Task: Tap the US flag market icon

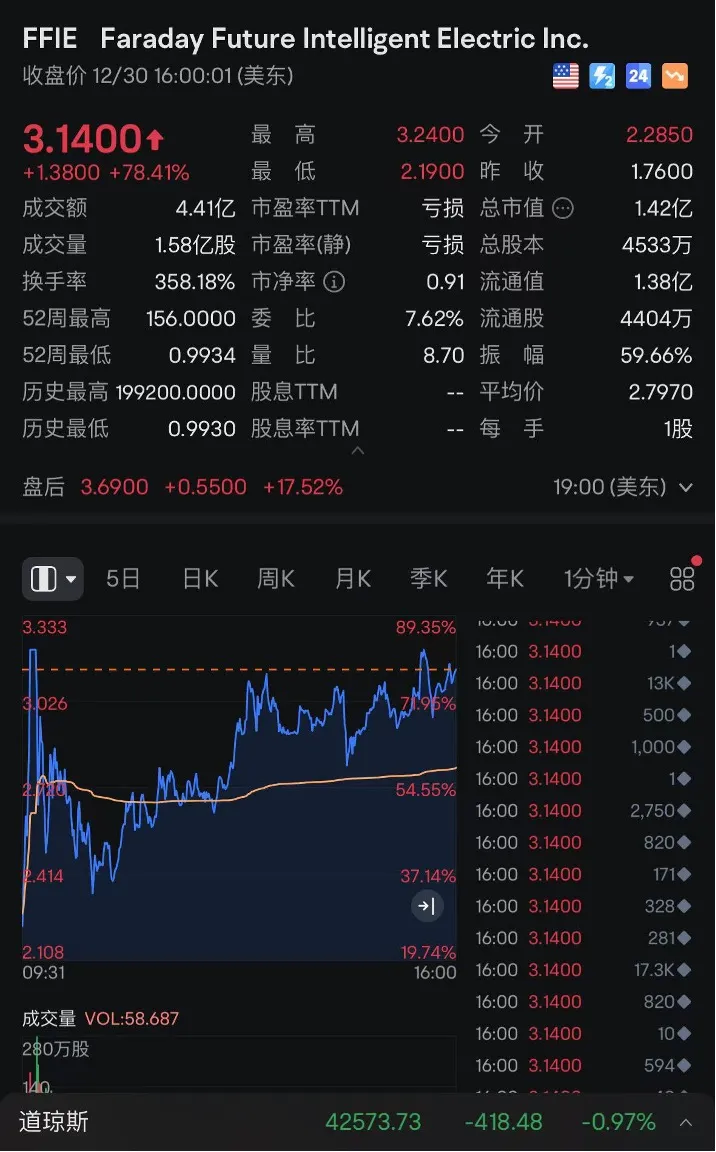Action: coord(565,76)
